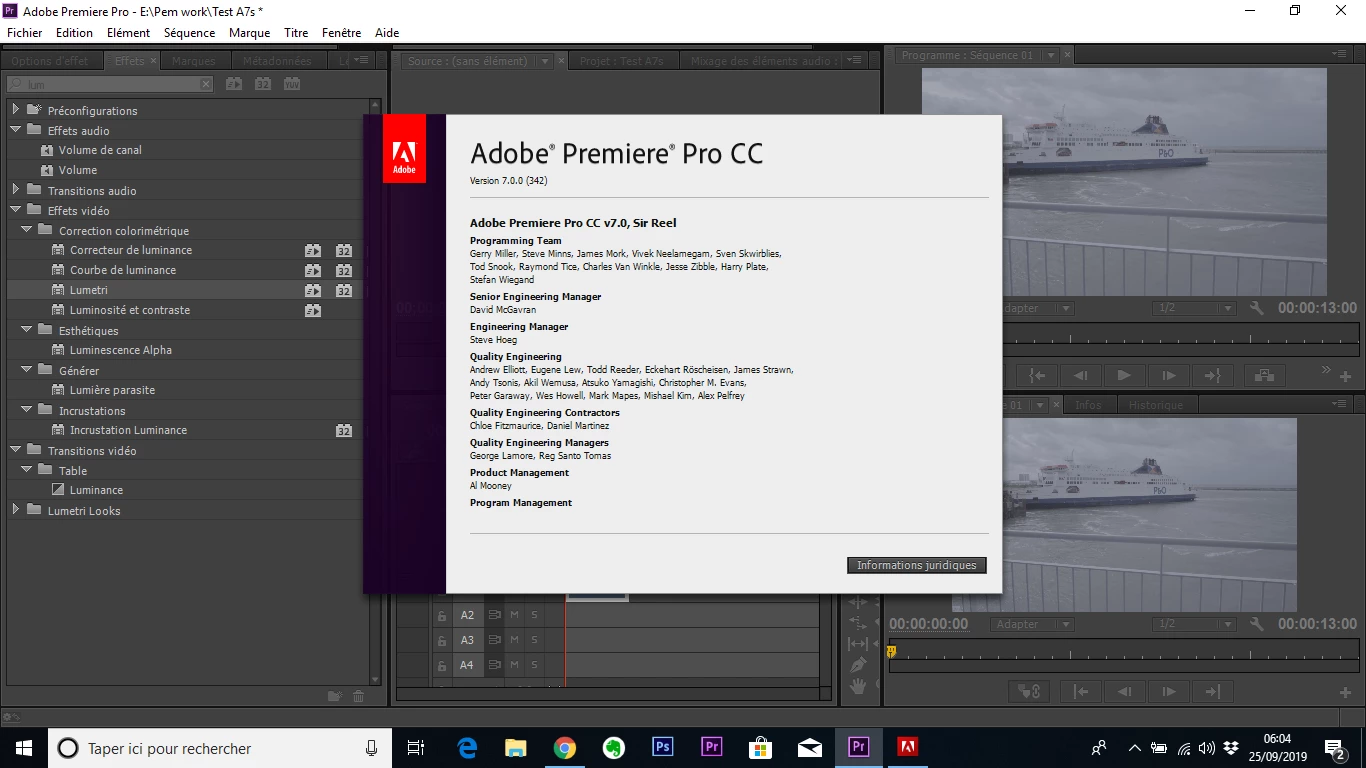Toggle the YUV effects filter icon
The image size is (1366, 768).
pyautogui.click(x=292, y=85)
